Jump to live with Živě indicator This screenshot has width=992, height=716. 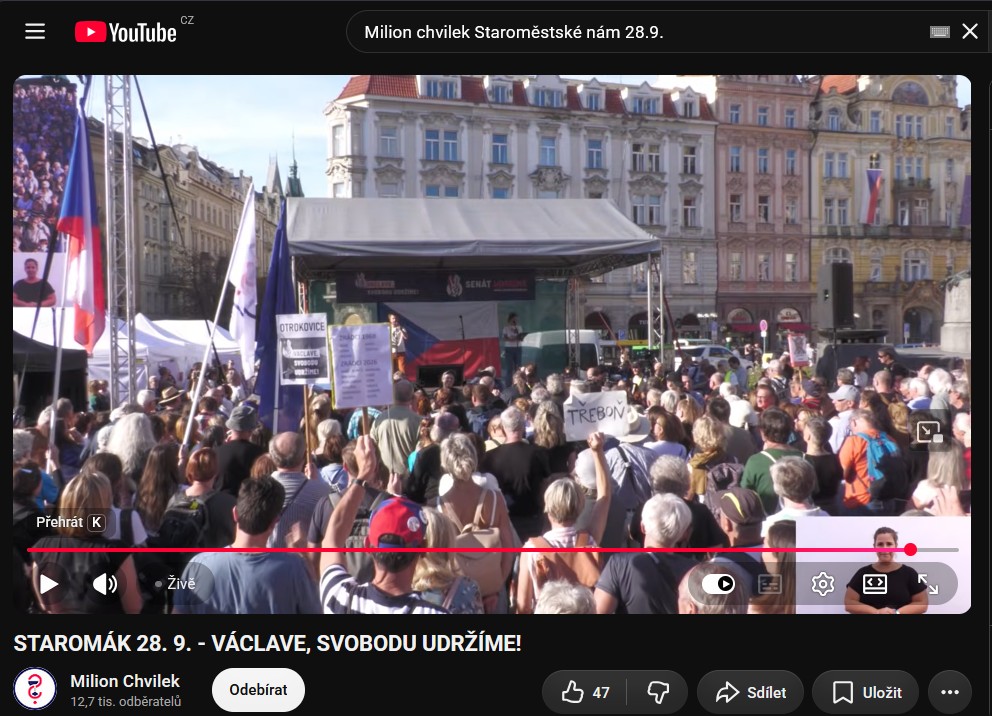[x=175, y=584]
